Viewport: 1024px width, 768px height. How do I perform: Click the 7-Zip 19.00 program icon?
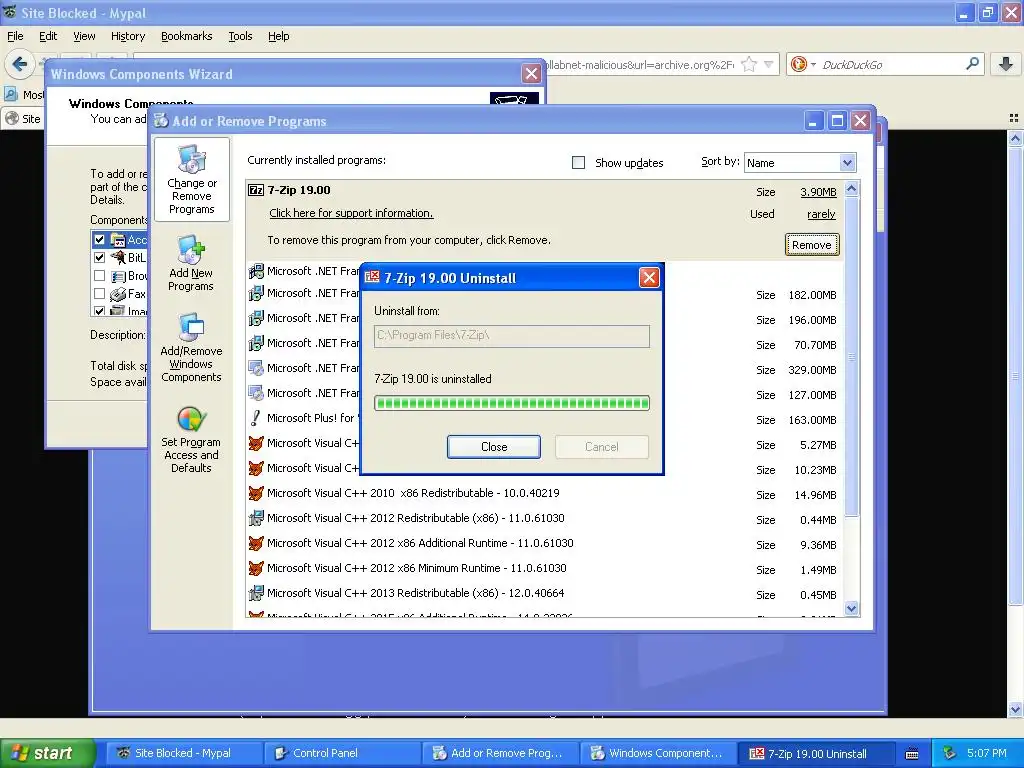pyautogui.click(x=256, y=190)
